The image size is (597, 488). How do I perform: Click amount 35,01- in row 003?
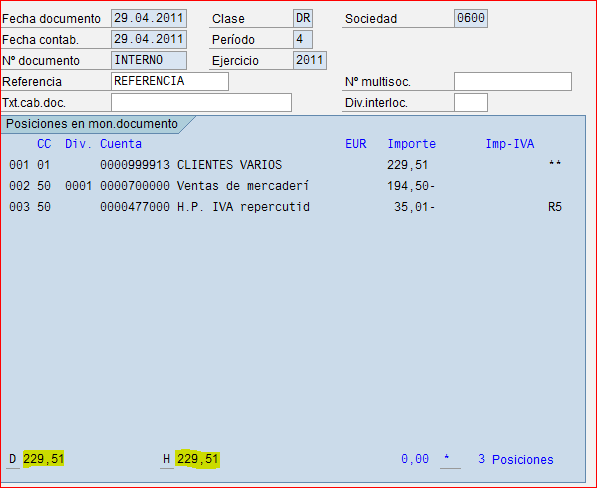(x=414, y=207)
